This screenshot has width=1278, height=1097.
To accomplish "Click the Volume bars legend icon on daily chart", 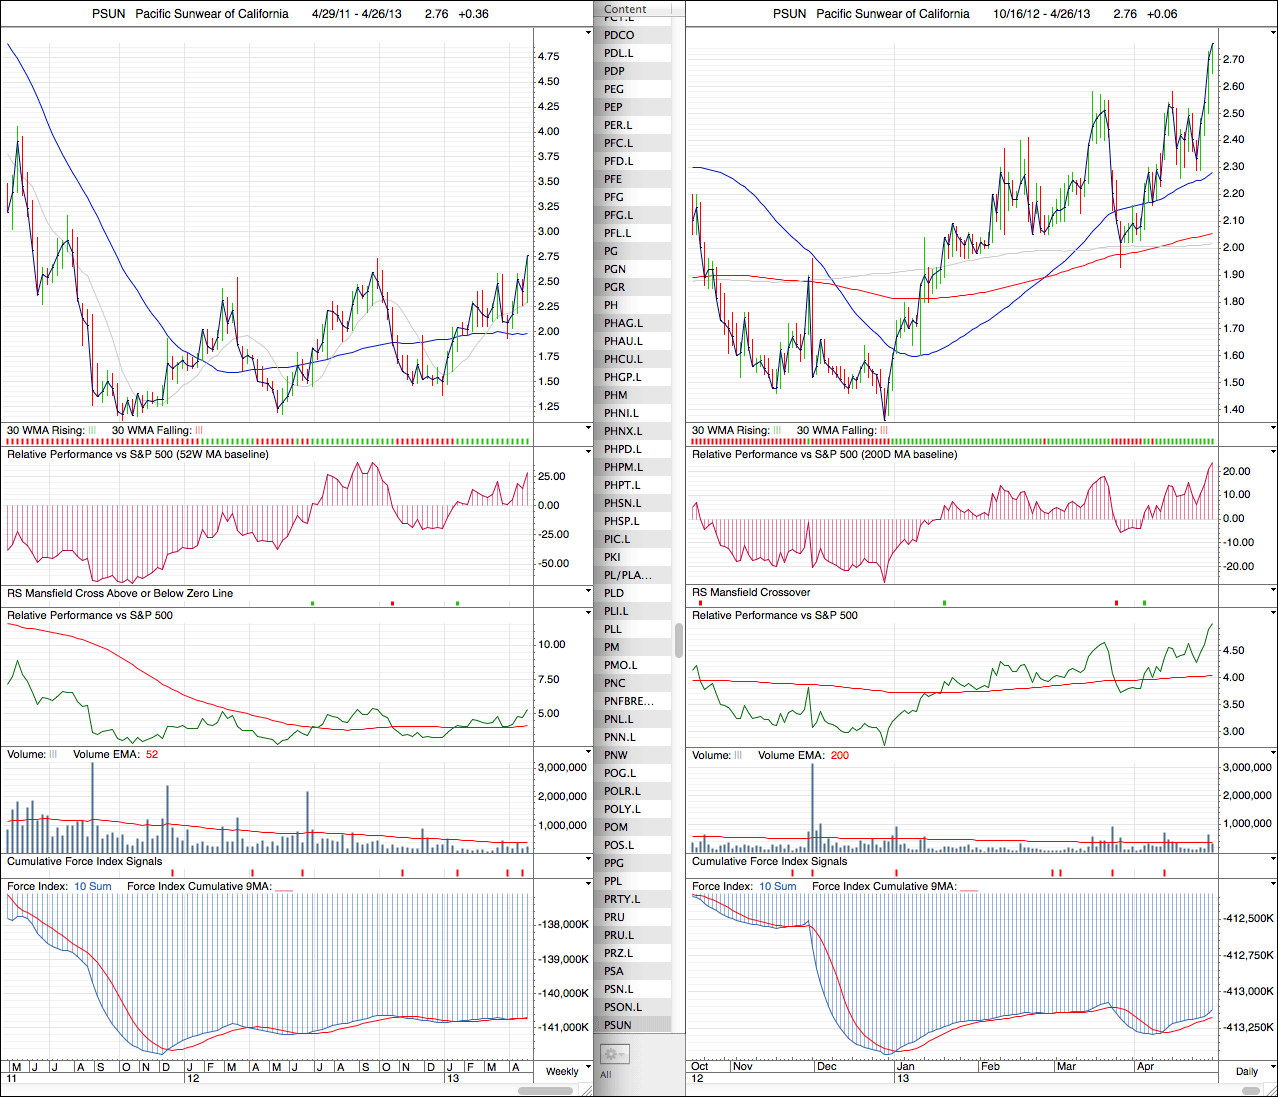I will (x=738, y=756).
